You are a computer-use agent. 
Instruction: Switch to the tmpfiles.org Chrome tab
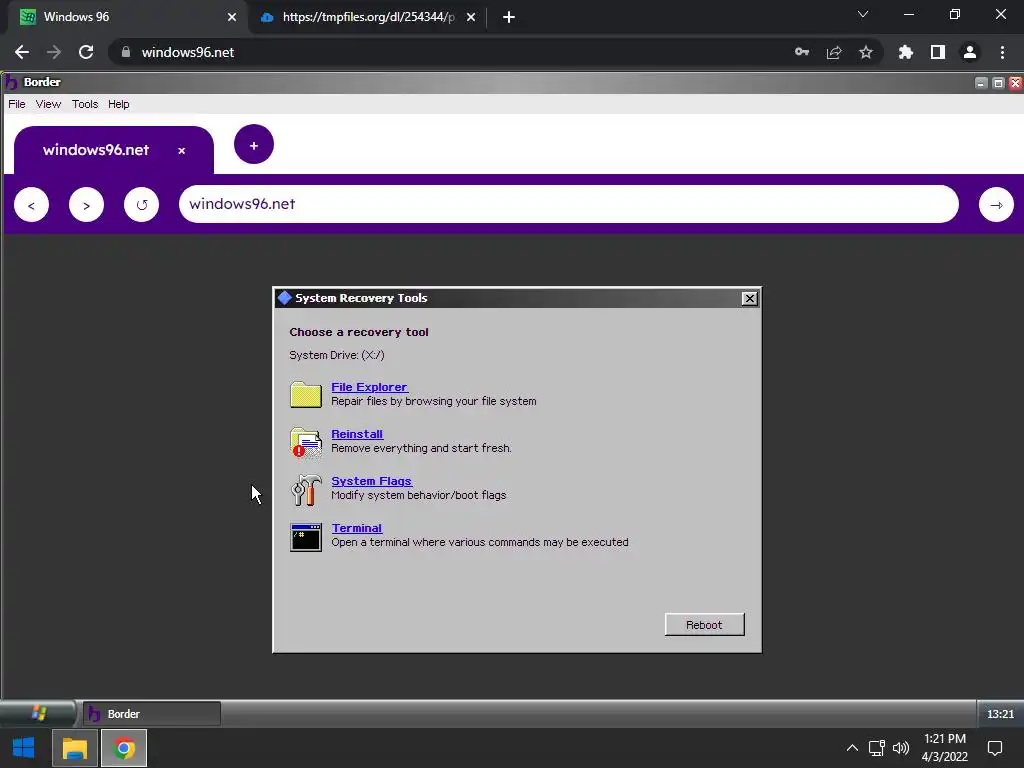tap(368, 17)
